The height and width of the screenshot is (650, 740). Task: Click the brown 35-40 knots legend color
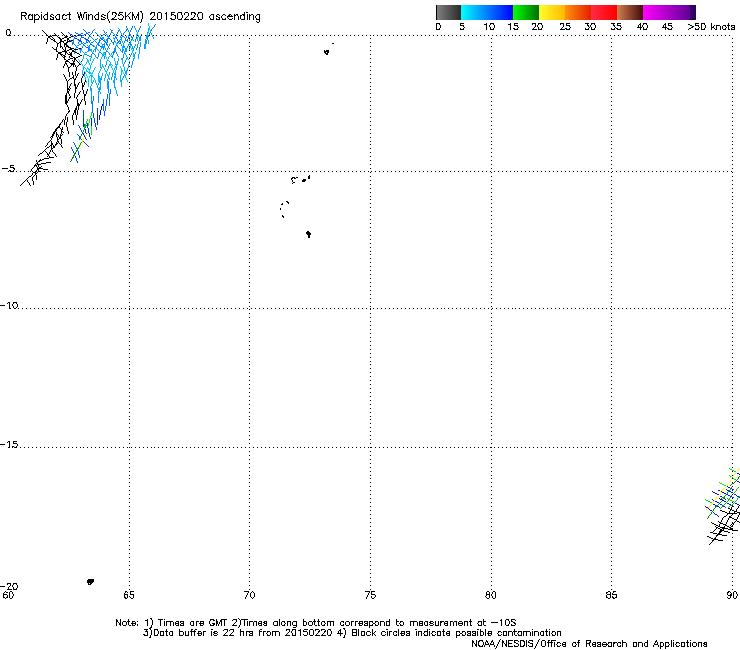630,12
